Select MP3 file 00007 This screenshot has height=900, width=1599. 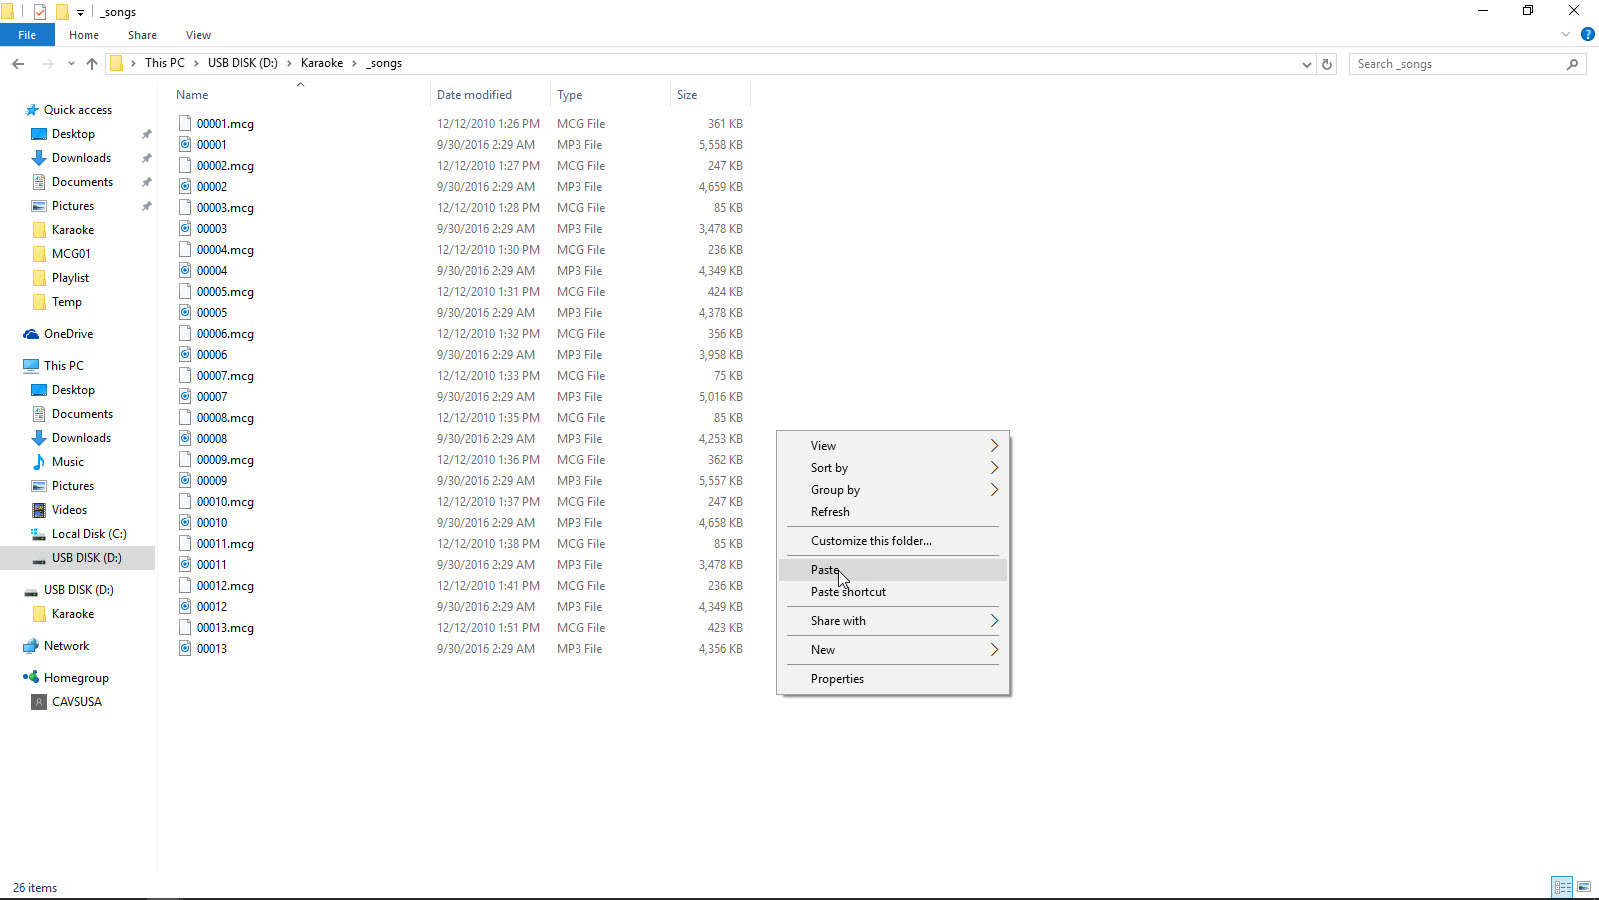tap(212, 397)
